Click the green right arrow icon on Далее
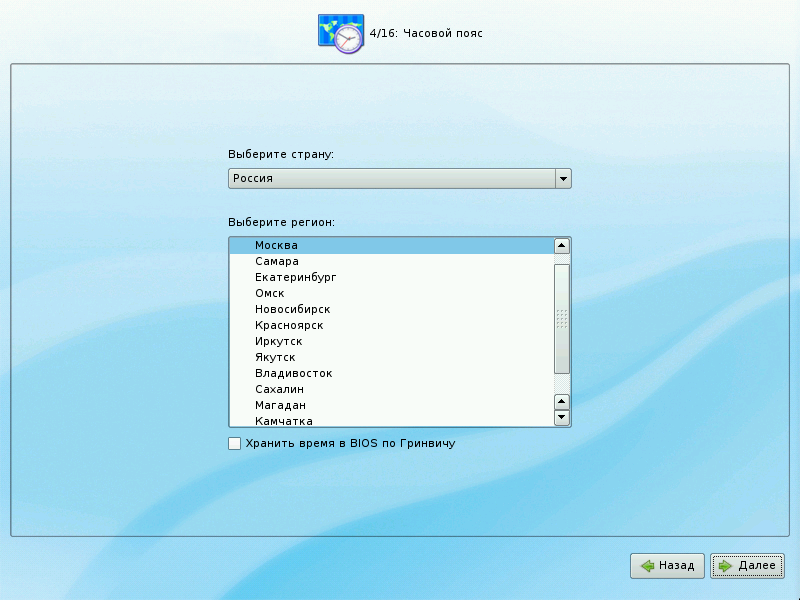 pyautogui.click(x=725, y=566)
